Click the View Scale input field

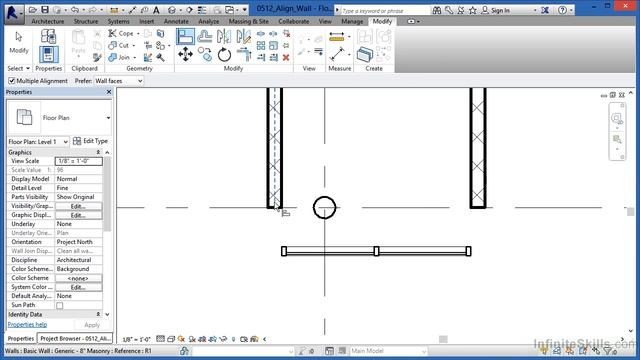coord(78,161)
